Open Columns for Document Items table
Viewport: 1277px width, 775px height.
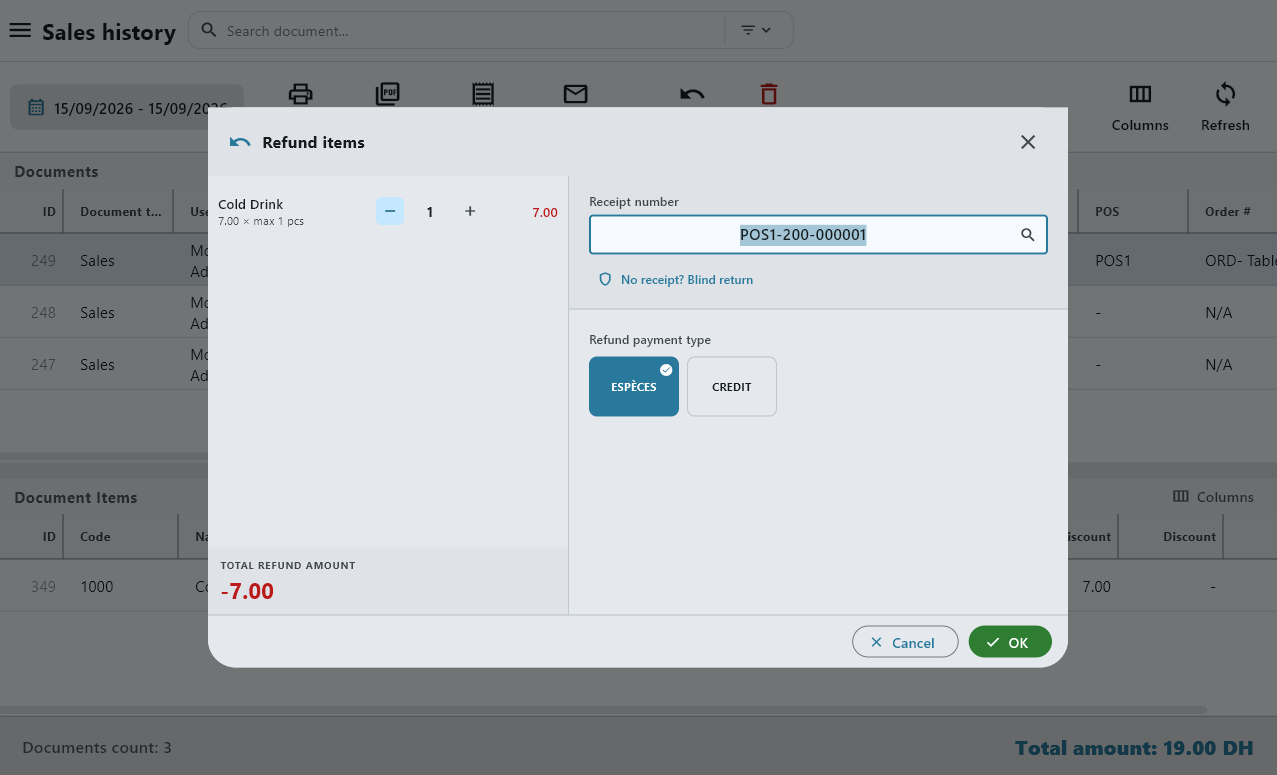1213,497
